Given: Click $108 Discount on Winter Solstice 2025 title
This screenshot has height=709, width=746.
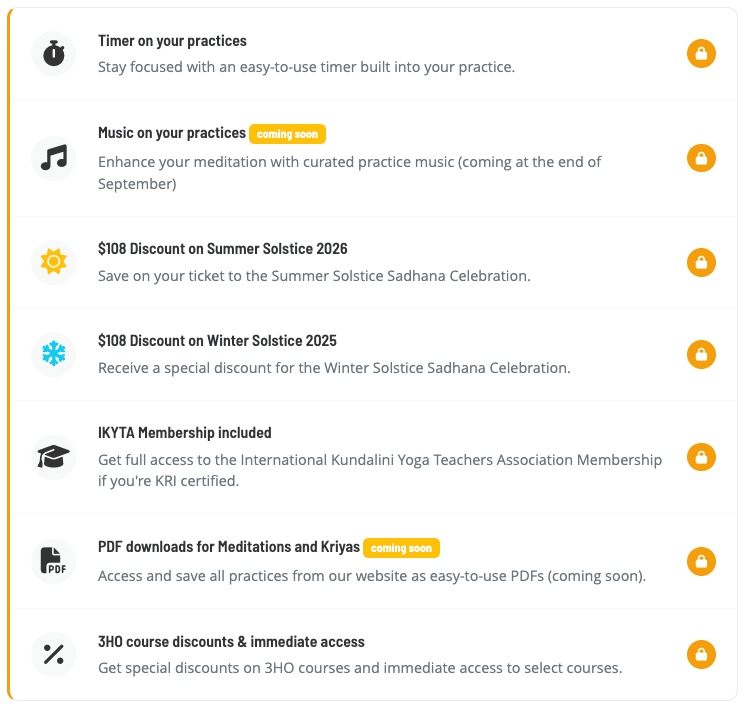Looking at the screenshot, I should (217, 341).
